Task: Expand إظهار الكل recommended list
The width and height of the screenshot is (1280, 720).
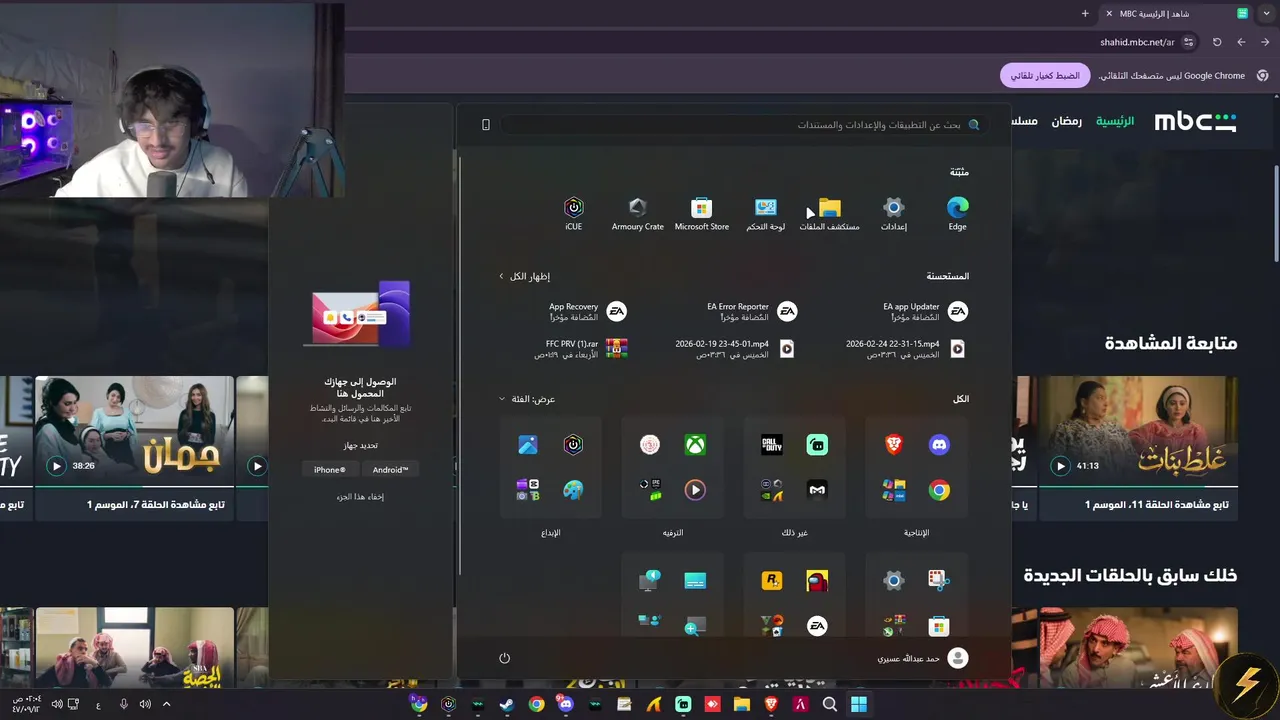Action: coord(525,276)
